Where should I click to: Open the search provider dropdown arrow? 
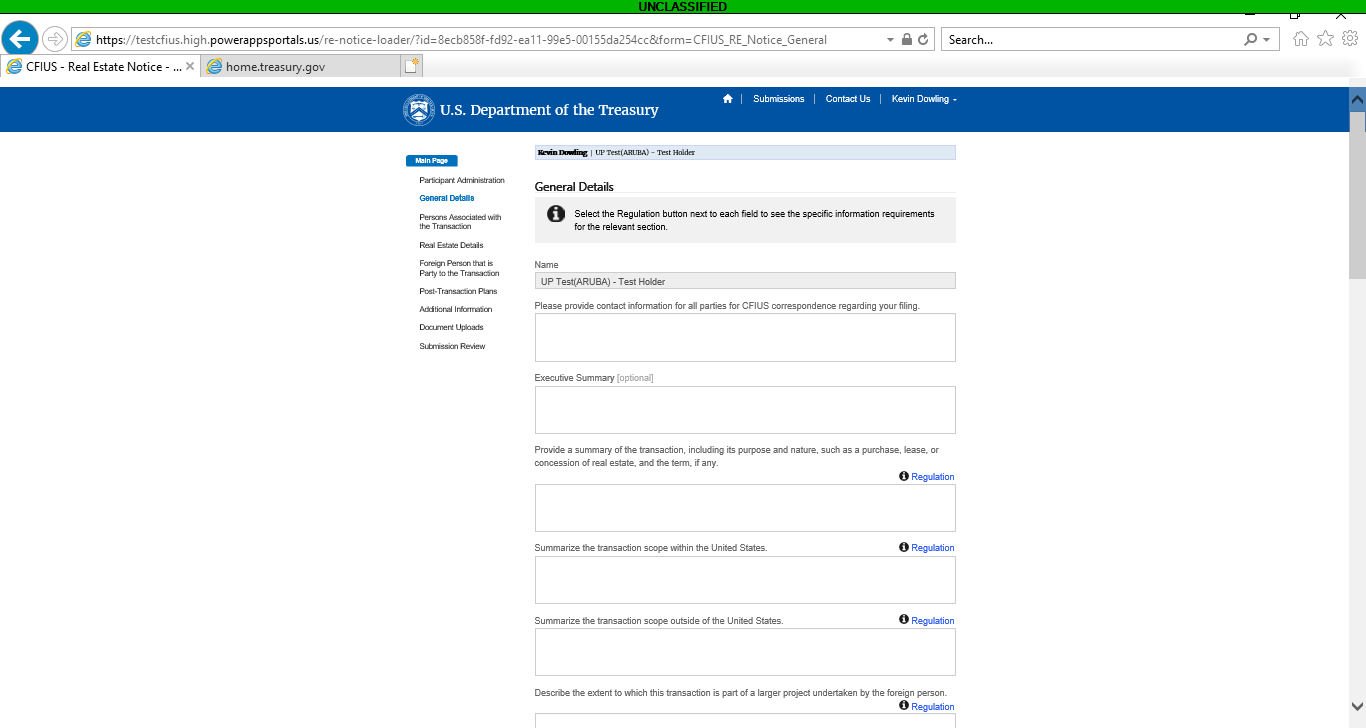pos(1267,40)
